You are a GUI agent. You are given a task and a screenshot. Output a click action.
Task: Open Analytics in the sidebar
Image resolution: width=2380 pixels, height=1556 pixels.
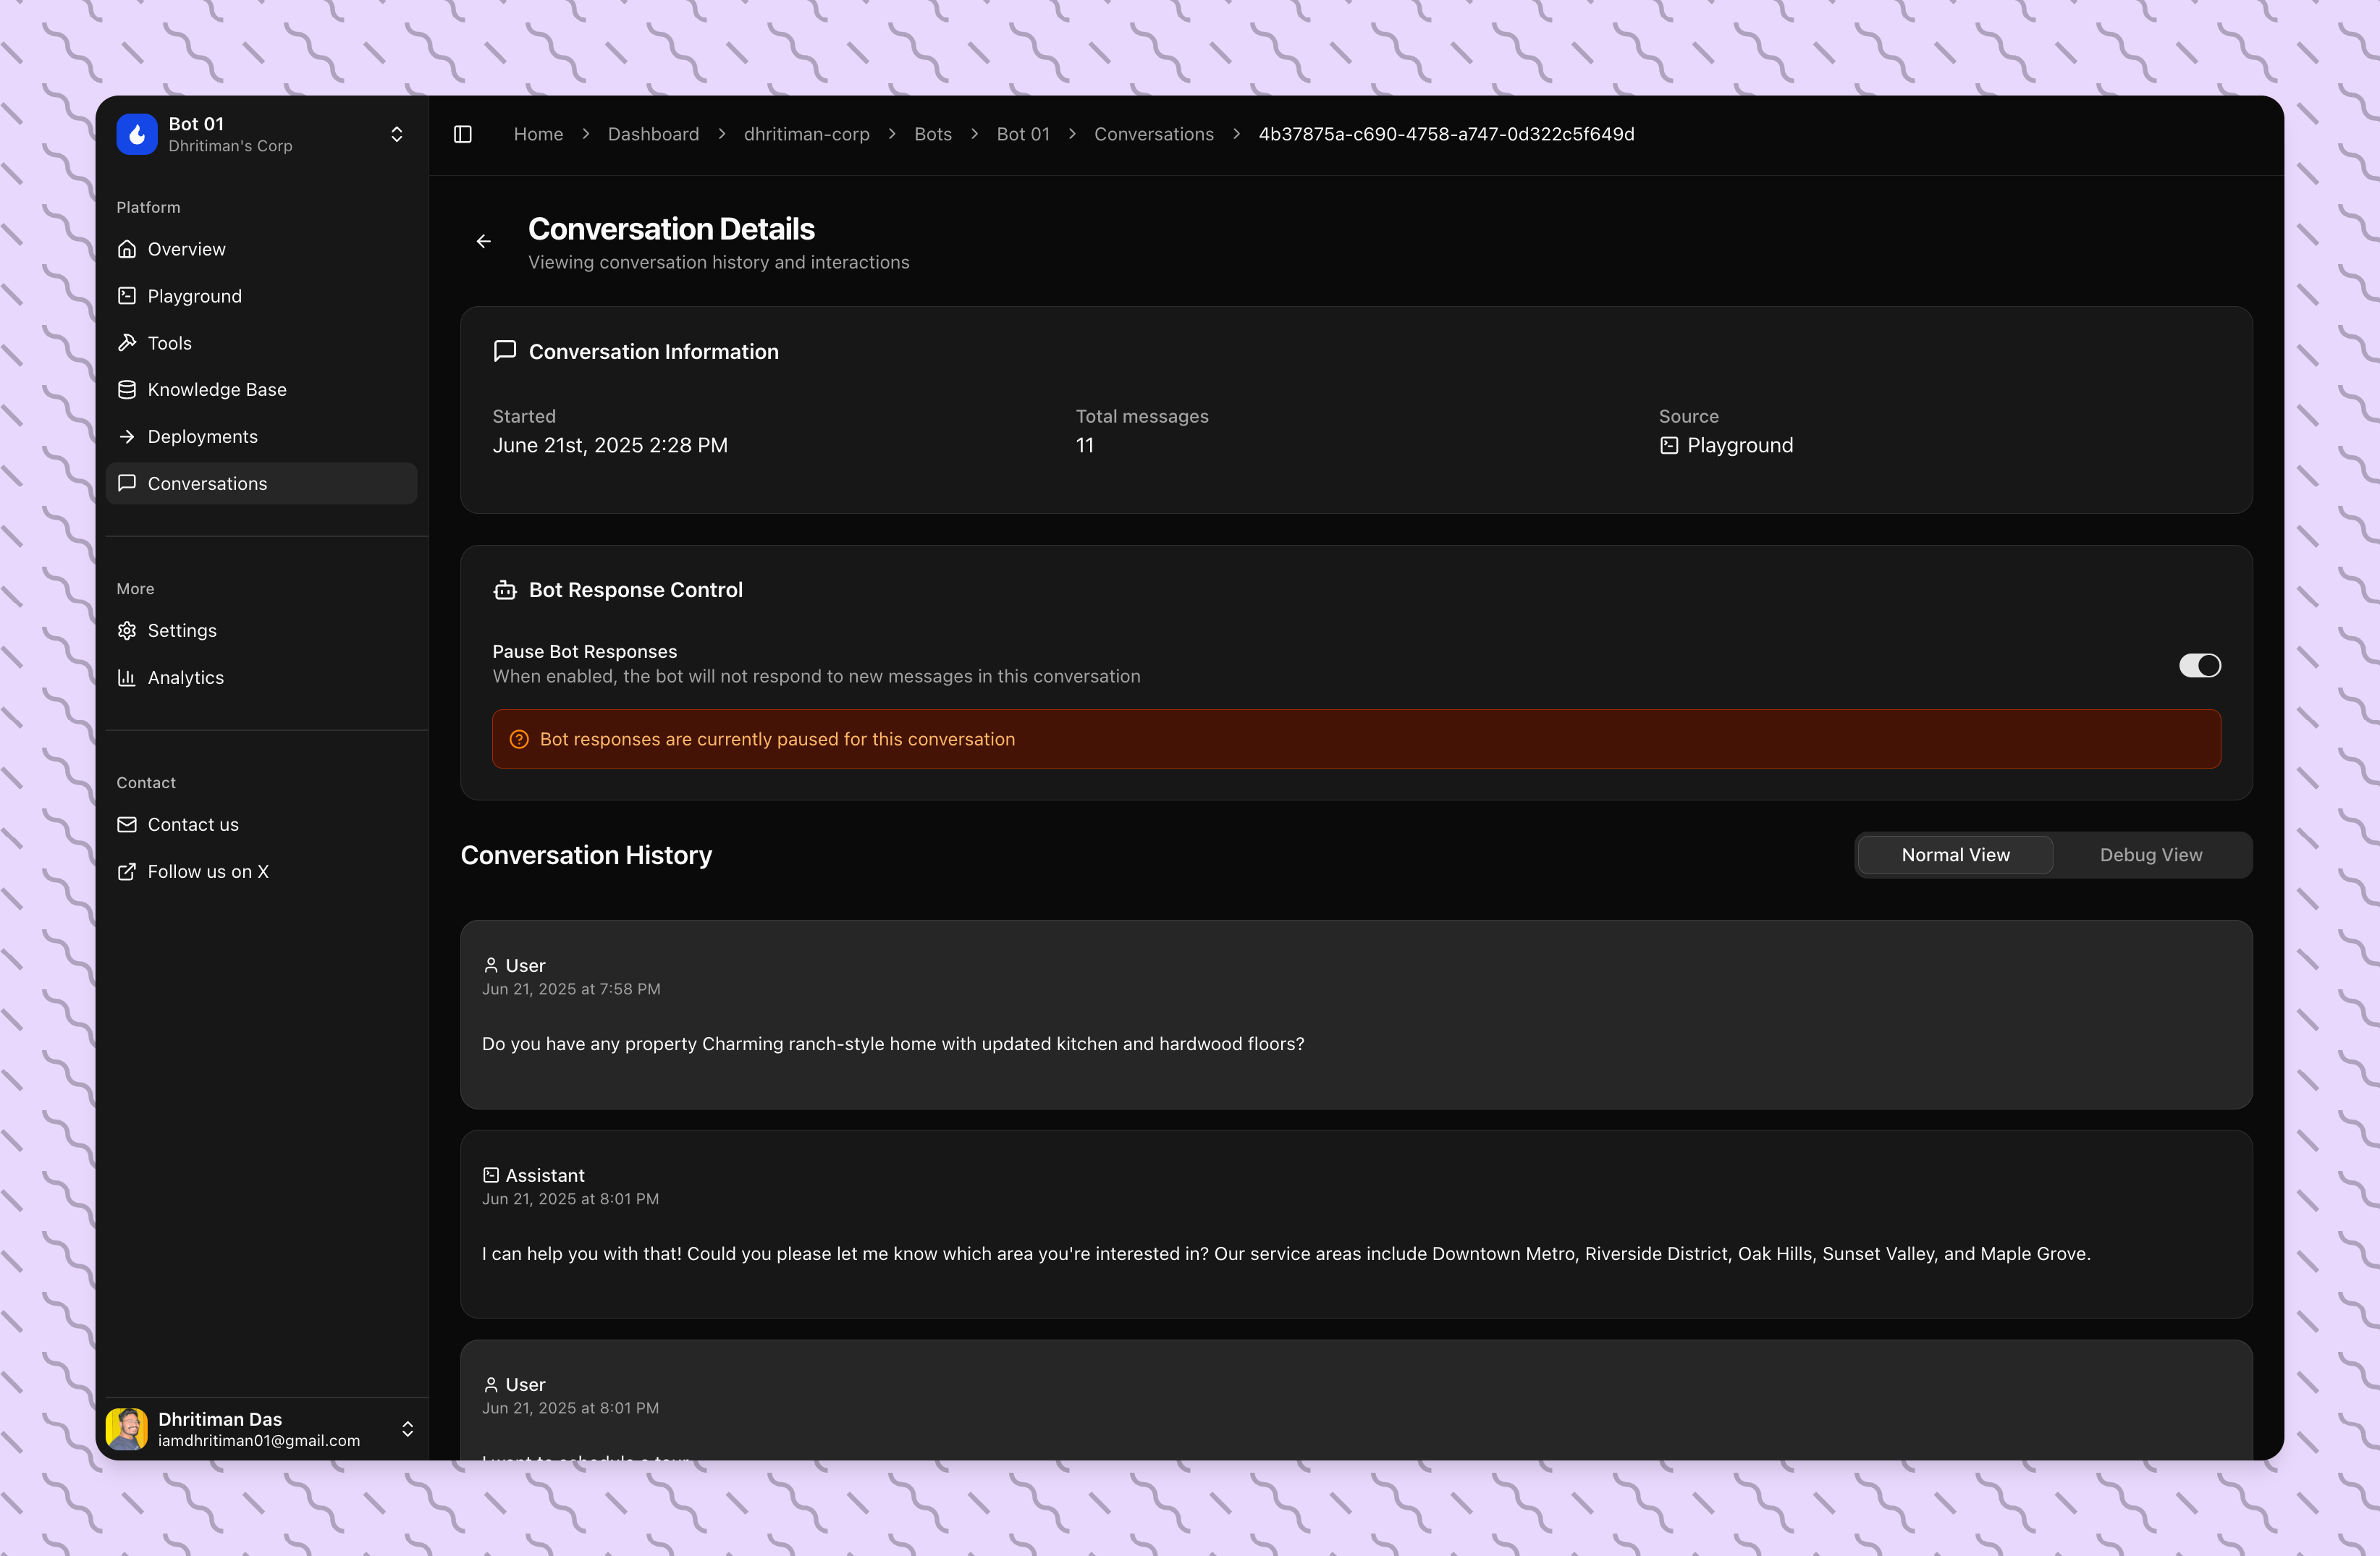click(x=261, y=678)
